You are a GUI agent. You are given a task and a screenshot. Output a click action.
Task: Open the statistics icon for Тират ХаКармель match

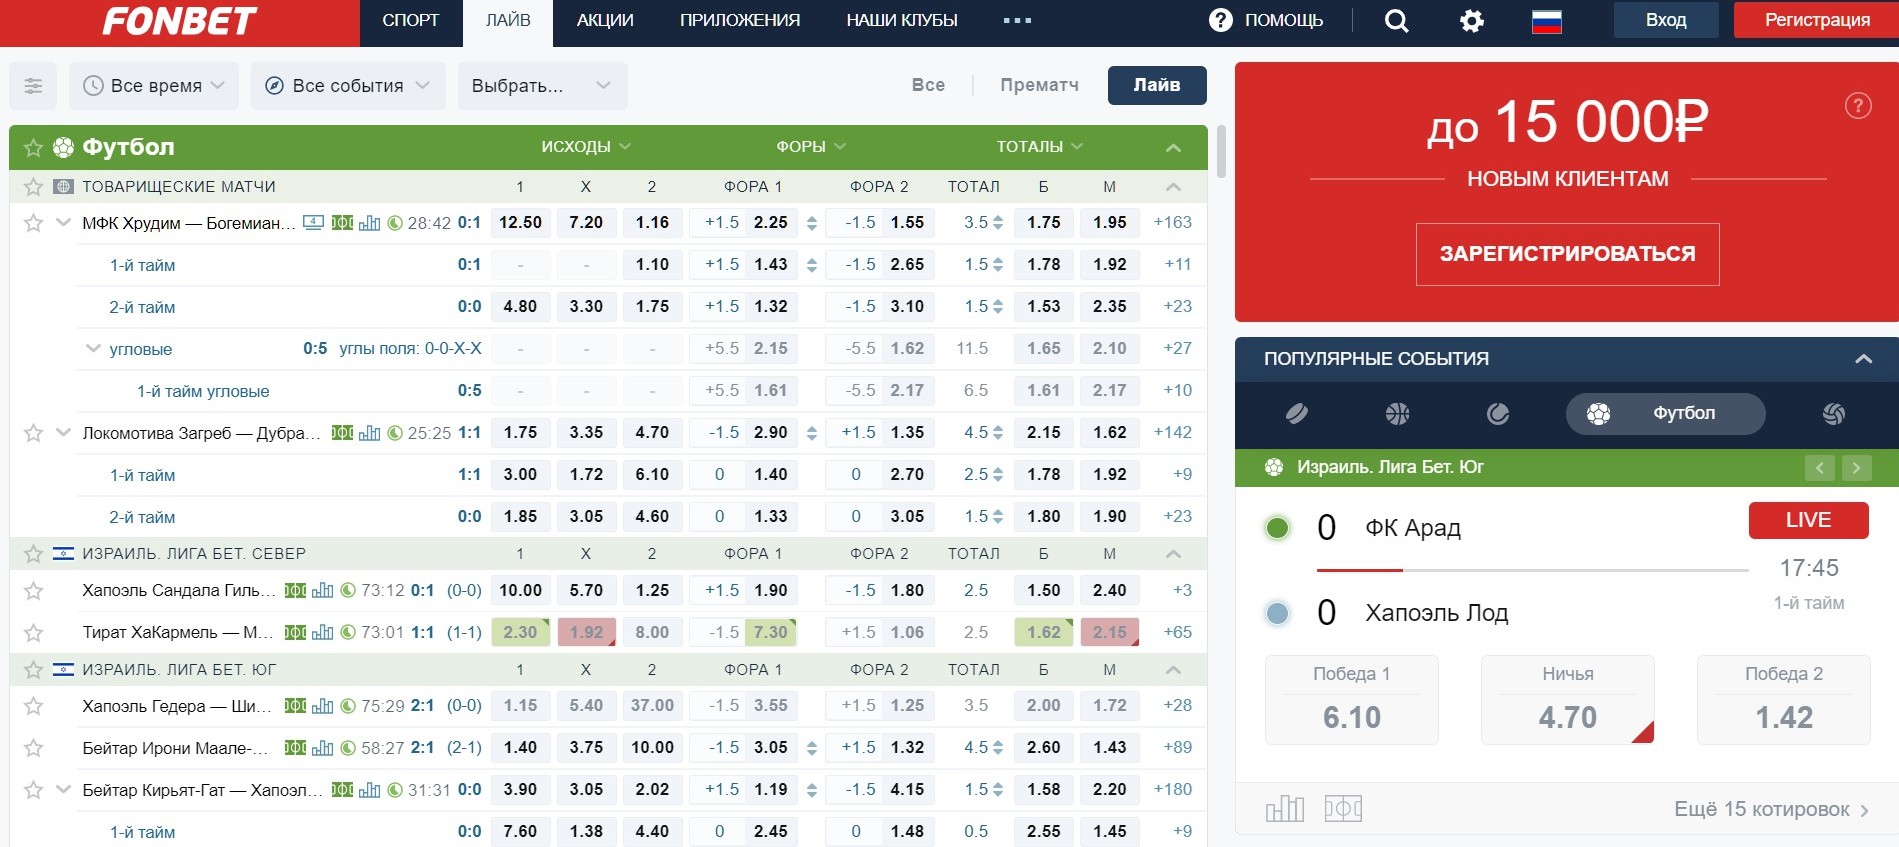[x=322, y=632]
